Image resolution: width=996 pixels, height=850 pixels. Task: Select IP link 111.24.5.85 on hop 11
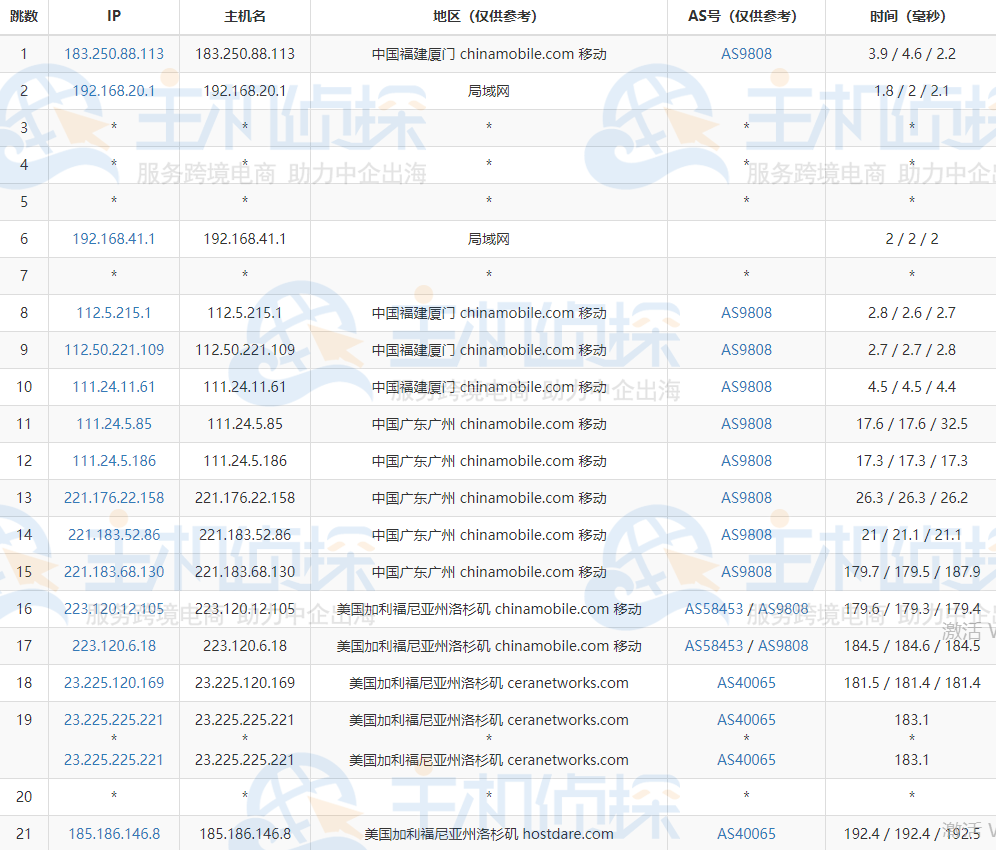coord(113,424)
